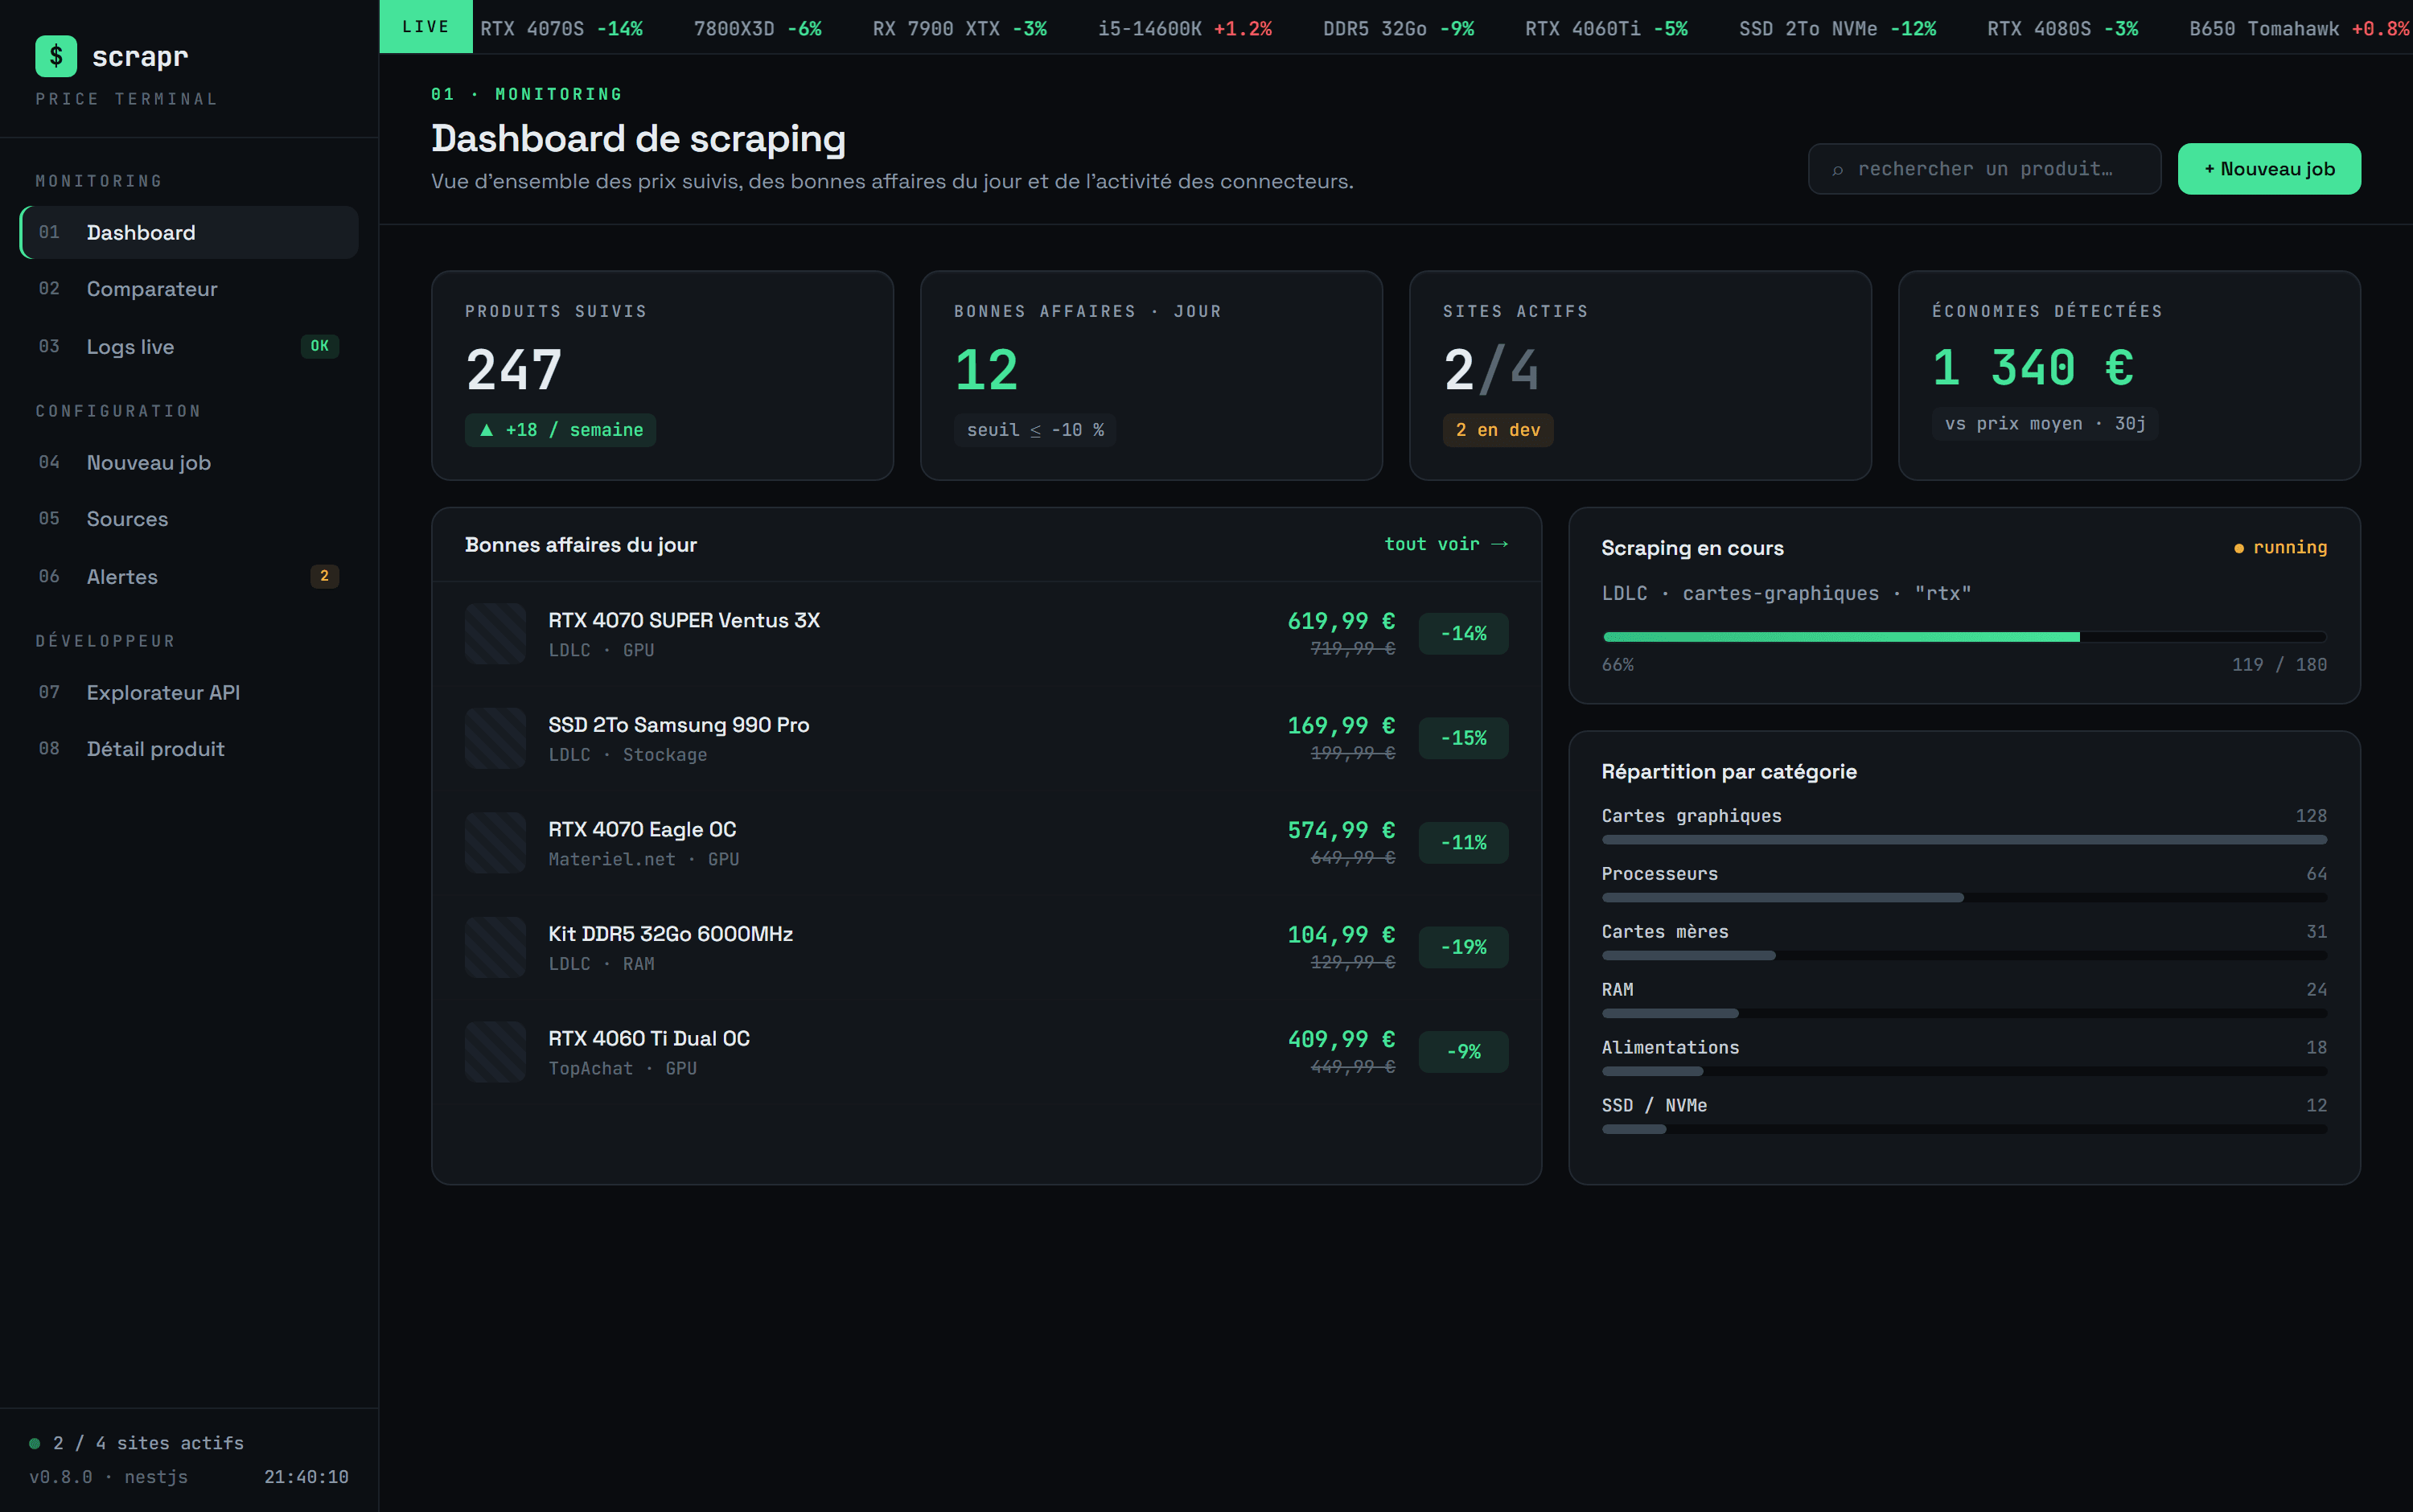Click the price 104,99 € for Kit DDR5
2413x1512 pixels.
point(1341,935)
